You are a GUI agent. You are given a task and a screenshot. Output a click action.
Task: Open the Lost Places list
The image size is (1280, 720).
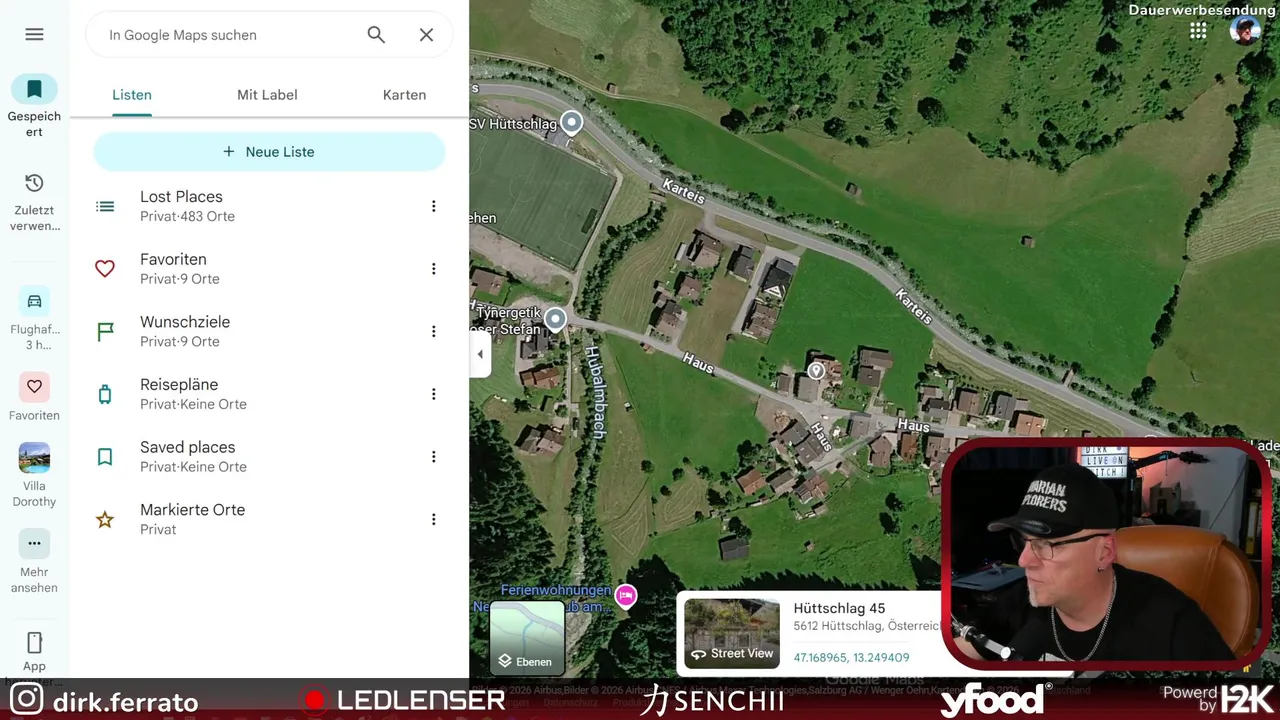(269, 206)
